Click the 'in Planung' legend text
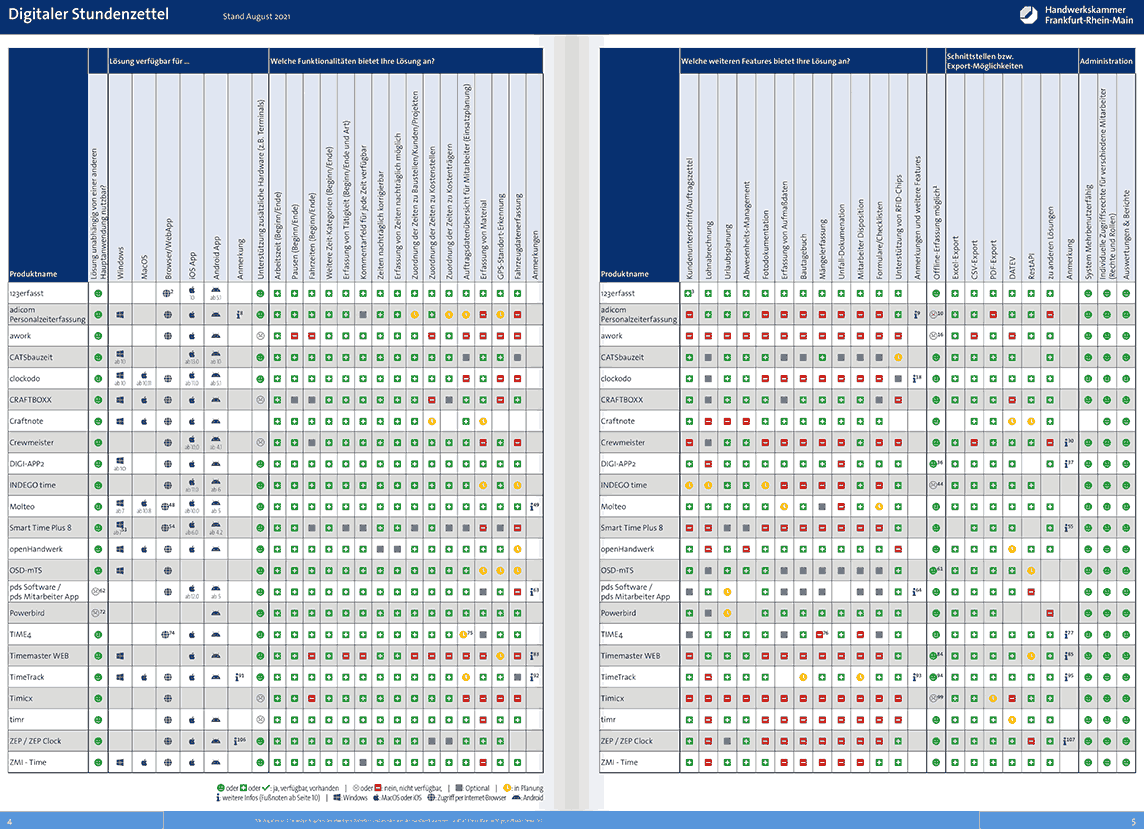This screenshot has height=829, width=1144. [527, 788]
